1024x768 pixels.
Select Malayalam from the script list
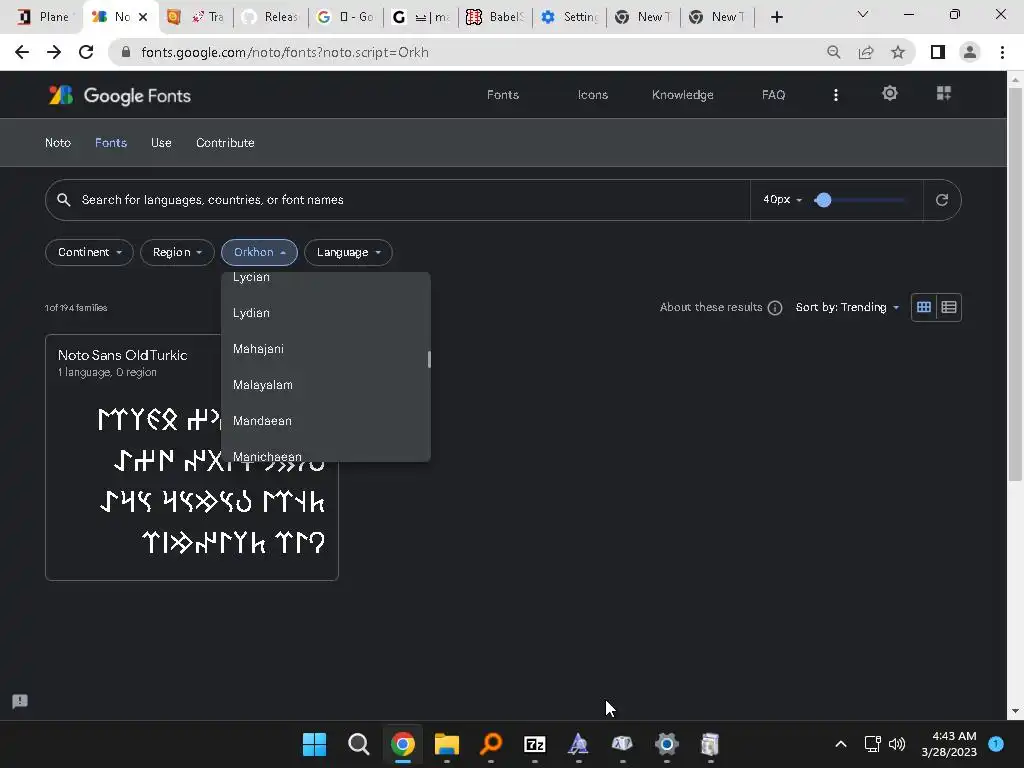point(325,385)
